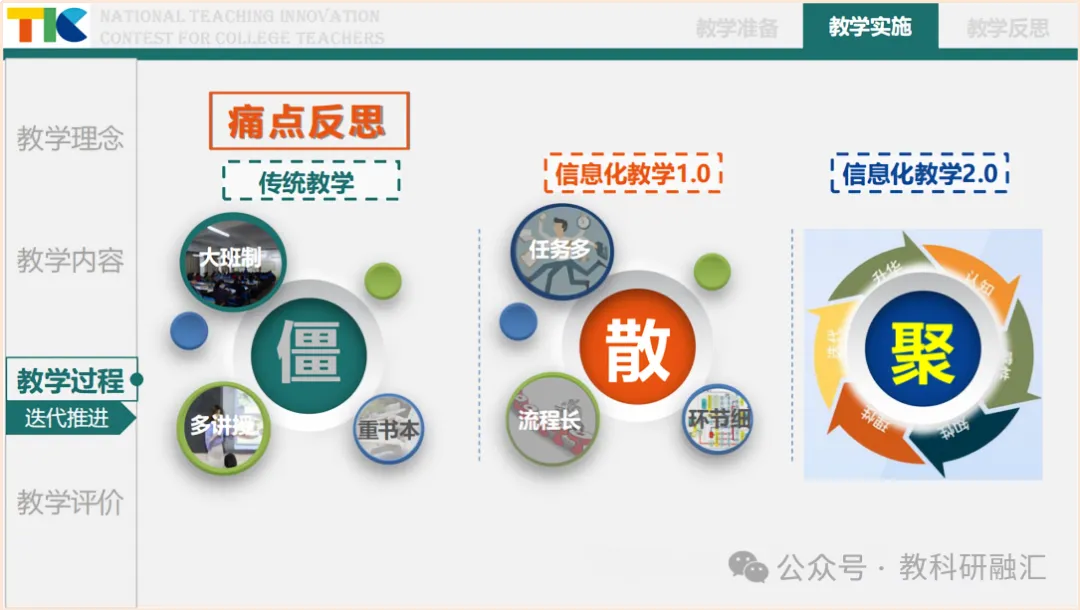Click the teal dot next to 教学过程
Screen dimensions: 1080x610
click(136, 379)
